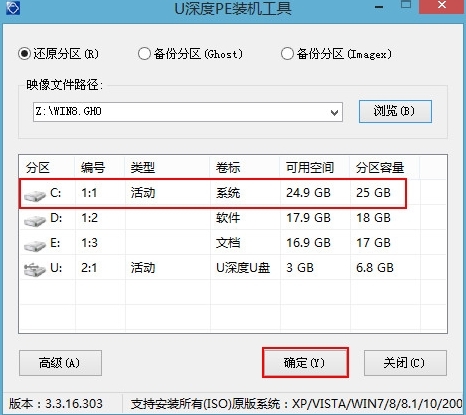Click the U: USB drive icon
Screen dimensions: 466x415
coord(35,269)
